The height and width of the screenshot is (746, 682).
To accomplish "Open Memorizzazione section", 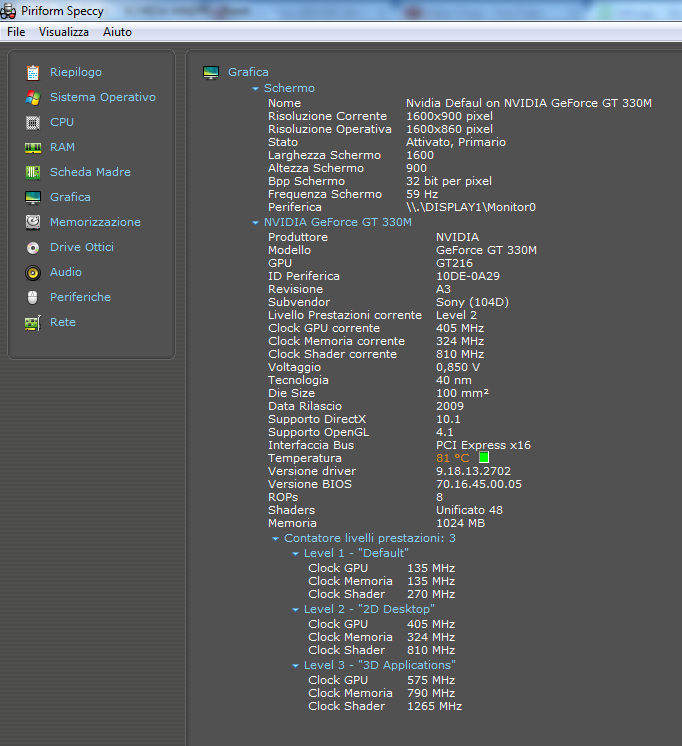I will coord(95,222).
